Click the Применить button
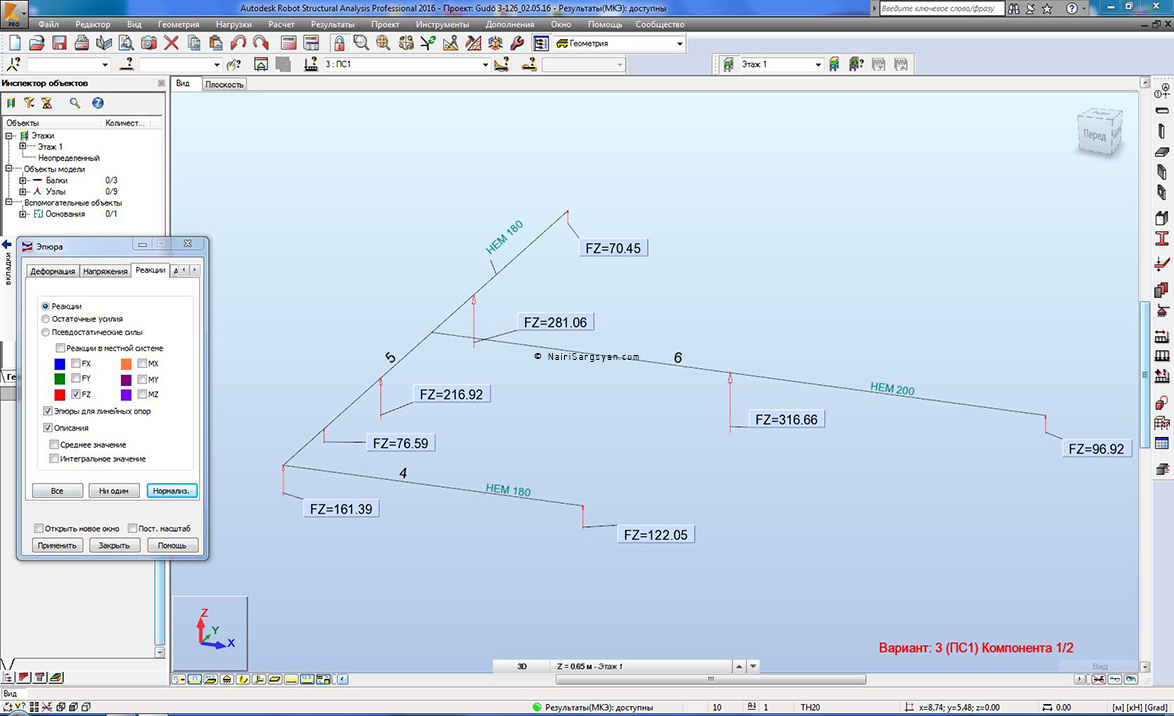 58,545
